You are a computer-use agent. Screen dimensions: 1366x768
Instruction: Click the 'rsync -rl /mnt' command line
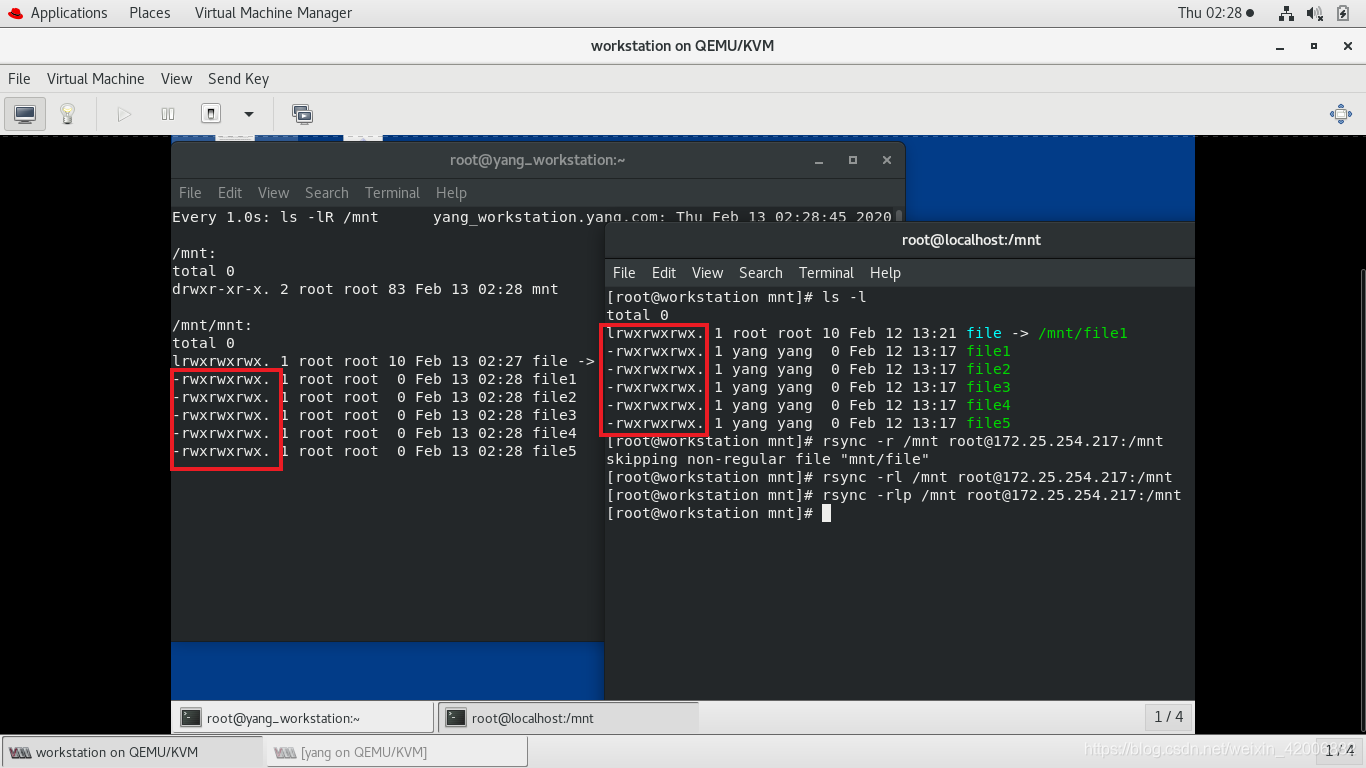[x=890, y=477]
